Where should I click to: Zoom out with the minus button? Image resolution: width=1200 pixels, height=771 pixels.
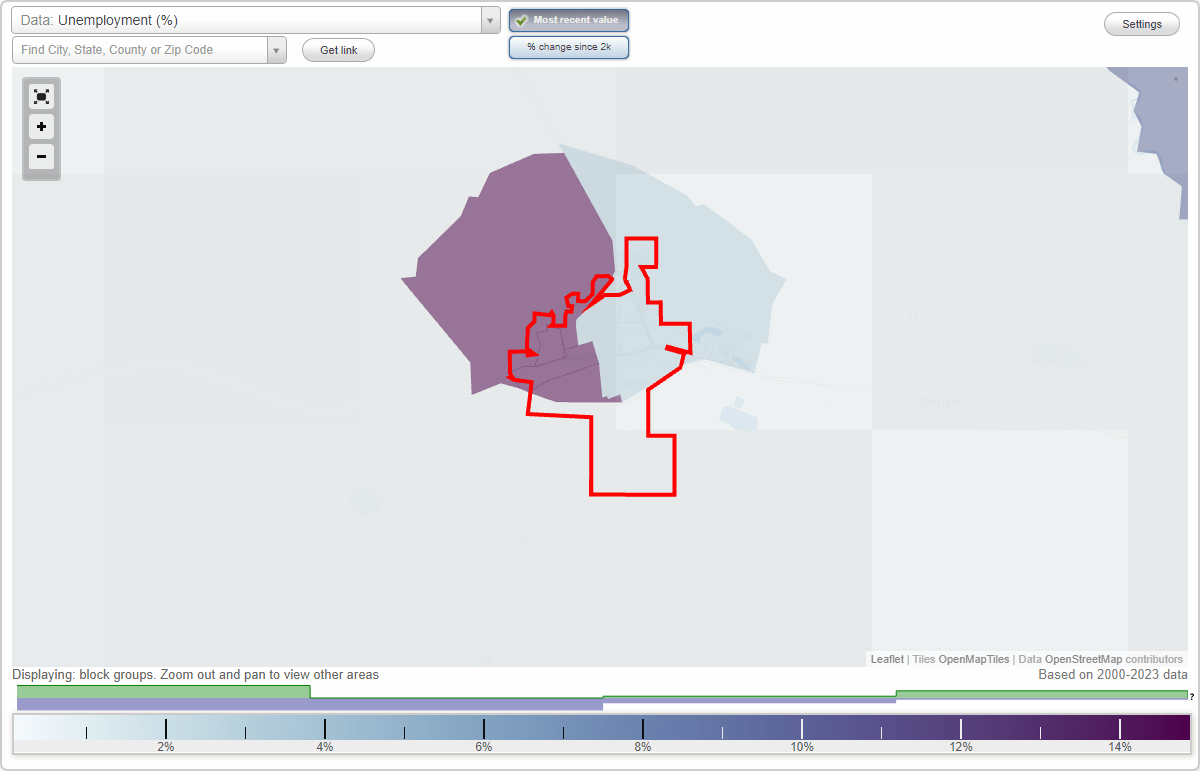coord(41,157)
